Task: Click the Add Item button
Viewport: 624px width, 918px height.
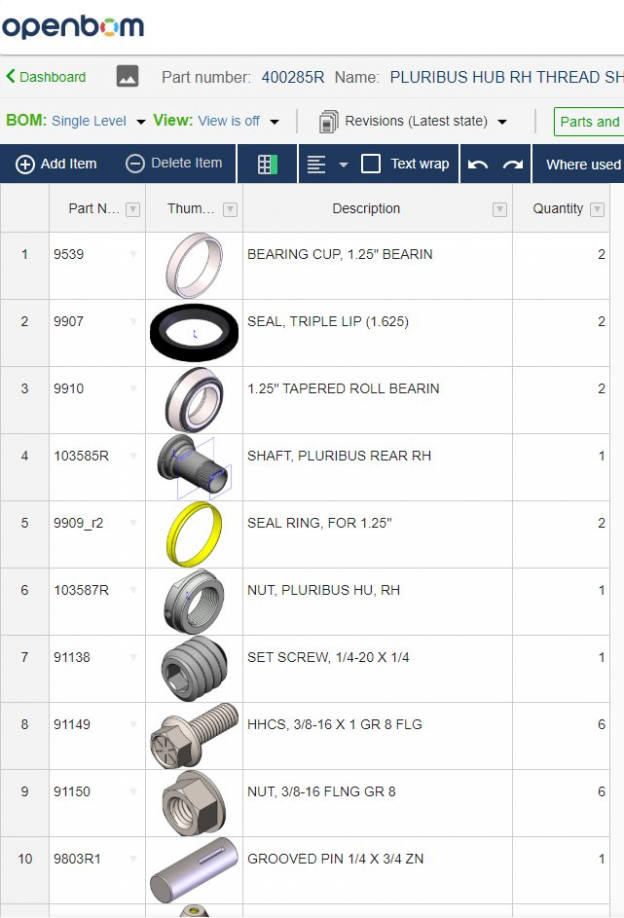Action: click(57, 164)
